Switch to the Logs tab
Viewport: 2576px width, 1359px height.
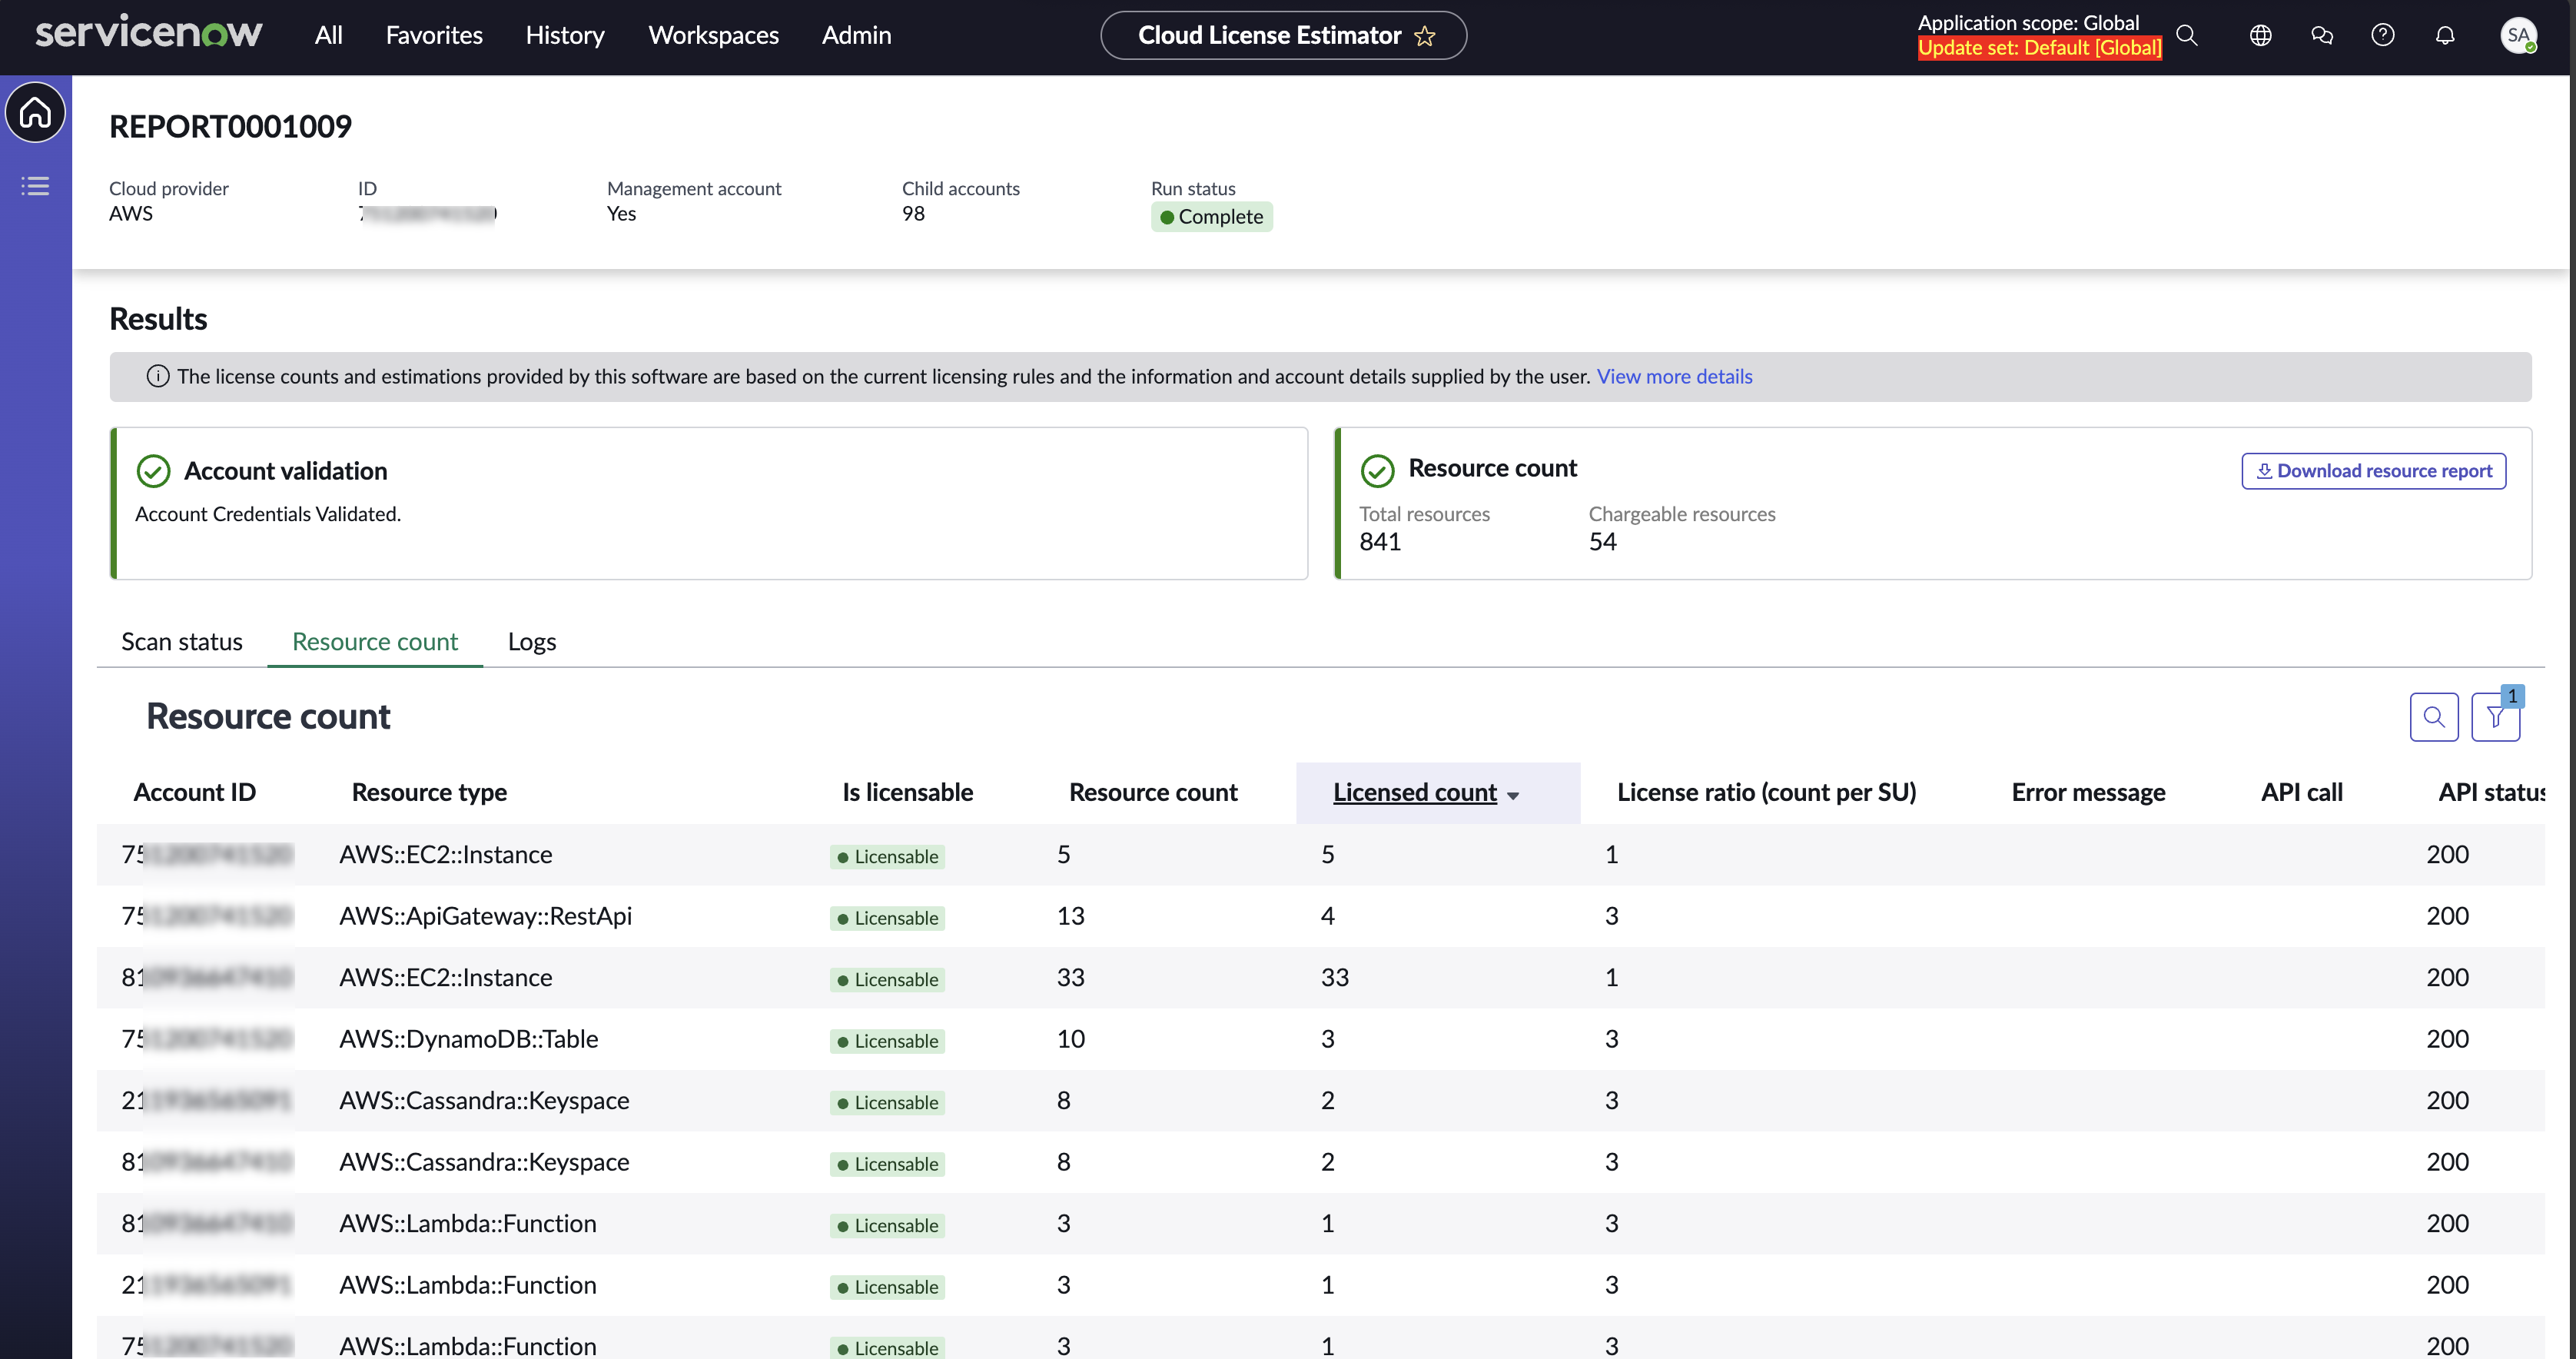tap(532, 641)
